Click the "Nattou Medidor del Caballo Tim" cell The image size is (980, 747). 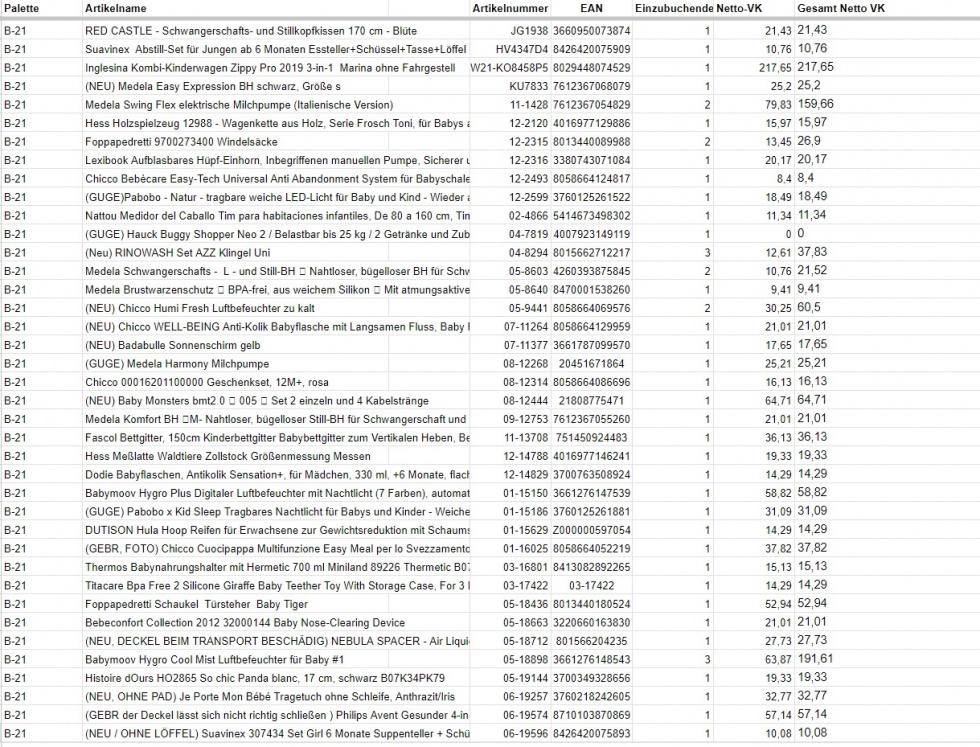[x=278, y=216]
